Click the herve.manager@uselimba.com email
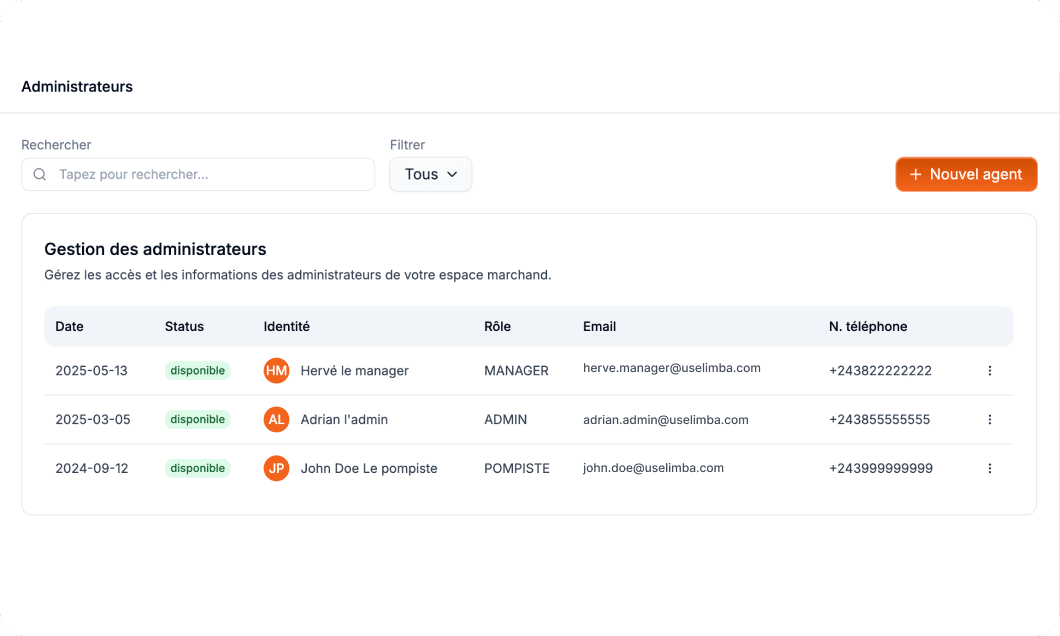This screenshot has width=1060, height=636. [671, 368]
